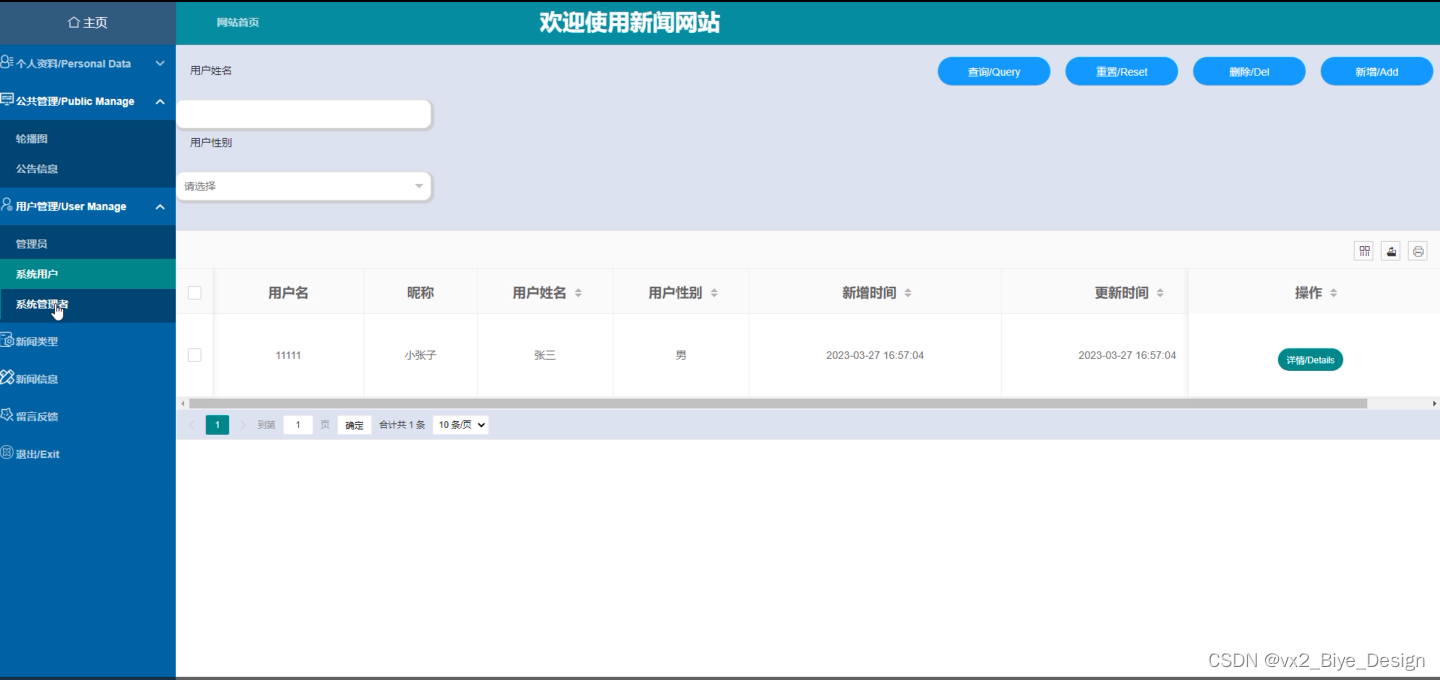Collapse User Manage menu chevron
The width and height of the screenshot is (1440, 680).
160,206
